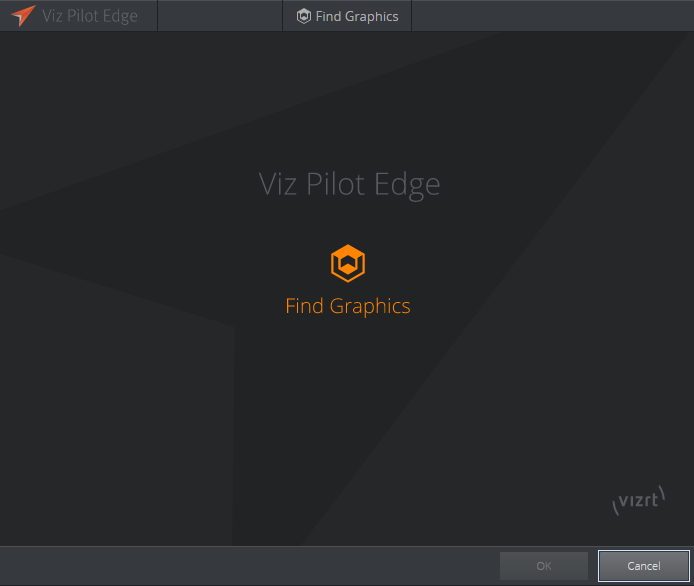This screenshot has height=586, width=694.
Task: Click the large orange hexagon icon in the center
Action: click(348, 264)
